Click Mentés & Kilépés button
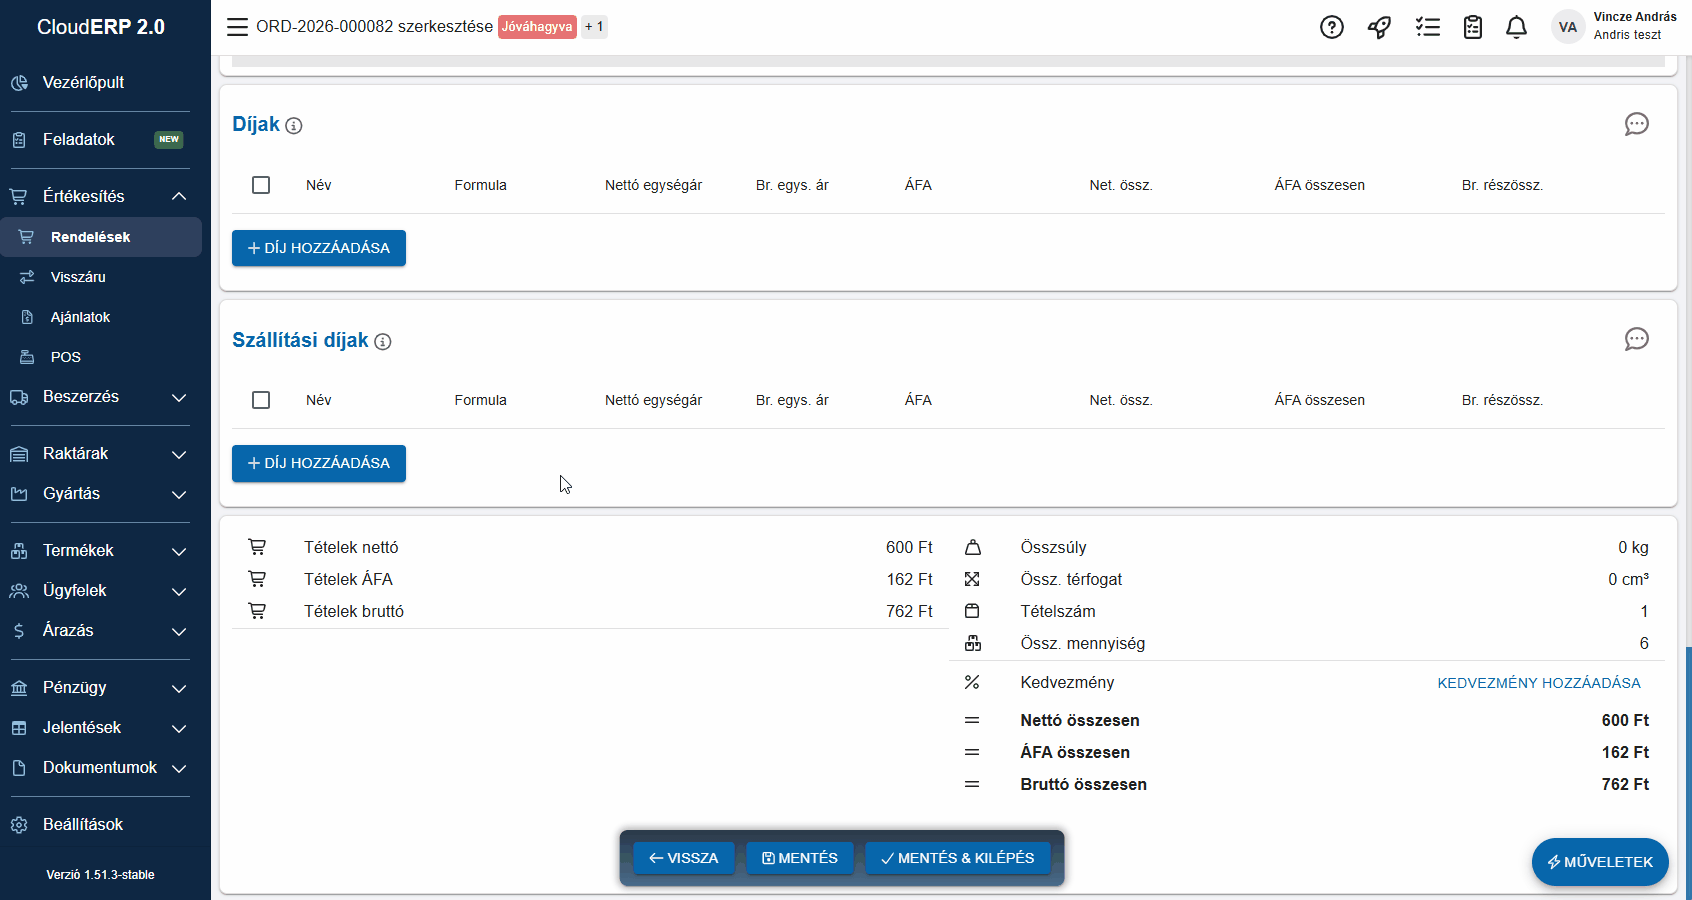The height and width of the screenshot is (900, 1692). (x=957, y=858)
